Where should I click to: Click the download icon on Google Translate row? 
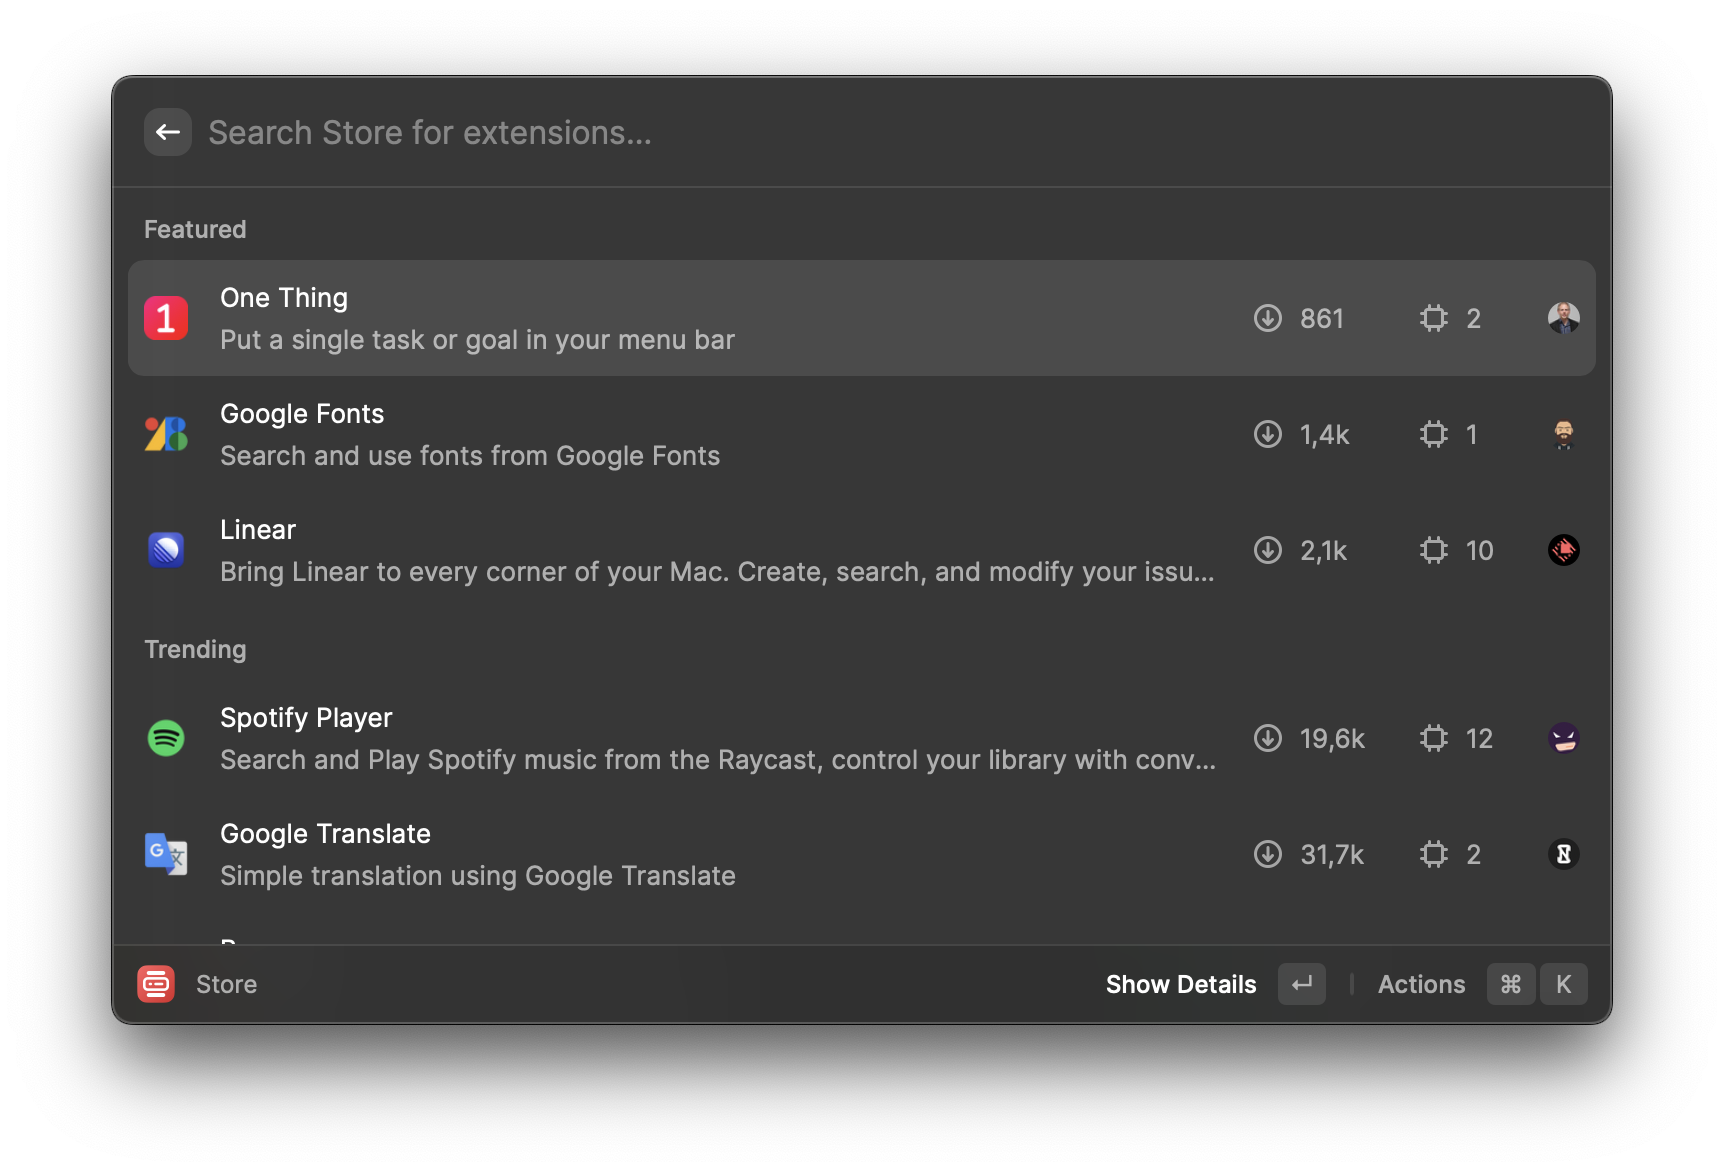pyautogui.click(x=1268, y=854)
